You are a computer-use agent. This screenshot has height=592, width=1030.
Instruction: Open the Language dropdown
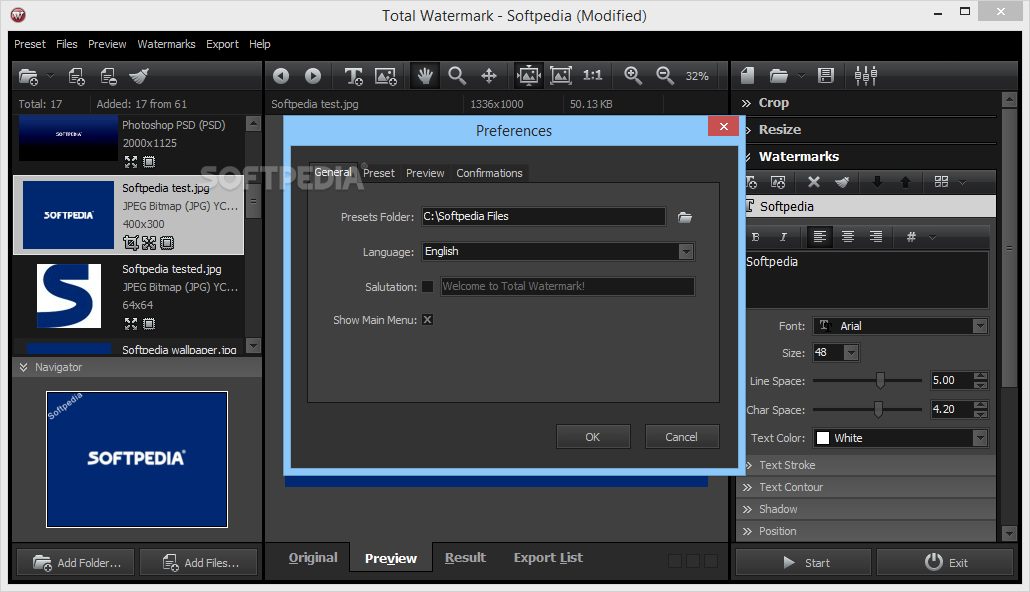(686, 252)
